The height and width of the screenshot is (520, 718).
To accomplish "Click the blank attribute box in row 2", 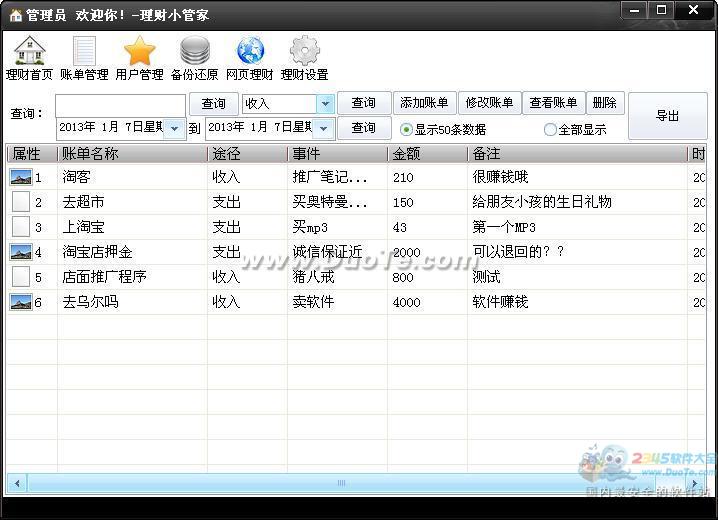I will point(21,202).
